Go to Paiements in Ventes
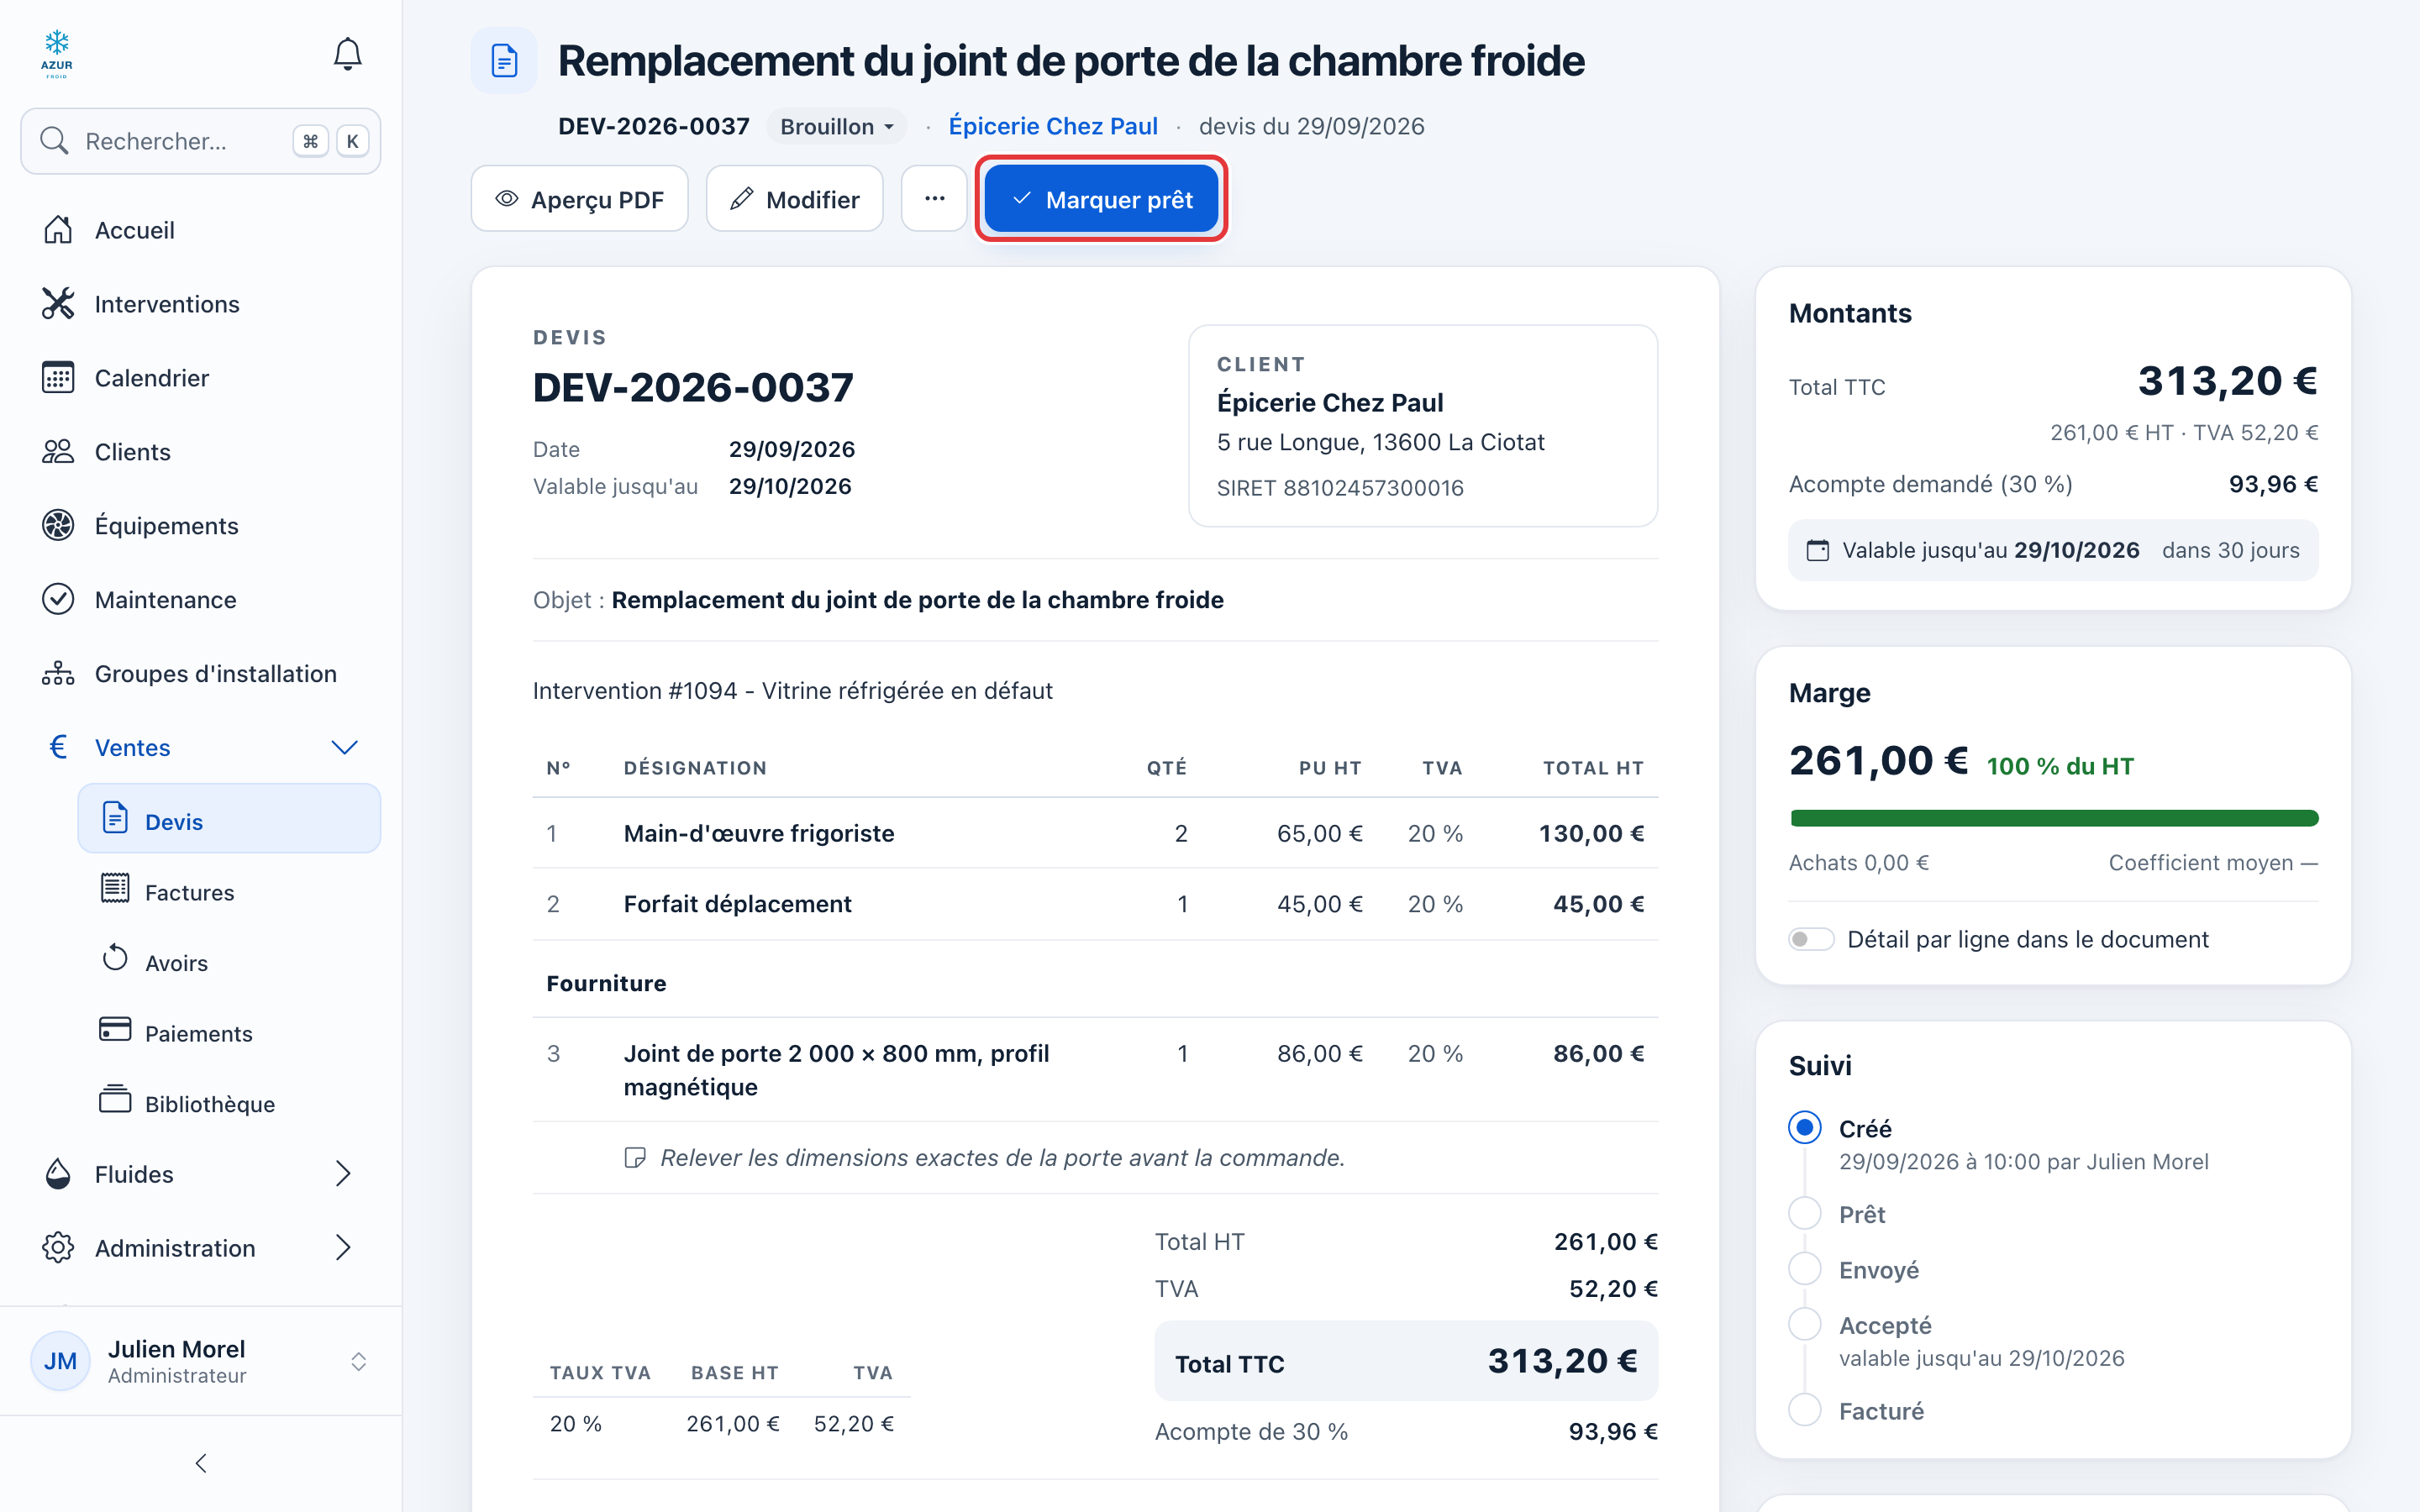Viewport: 2420px width, 1512px height. pyautogui.click(x=229, y=1033)
